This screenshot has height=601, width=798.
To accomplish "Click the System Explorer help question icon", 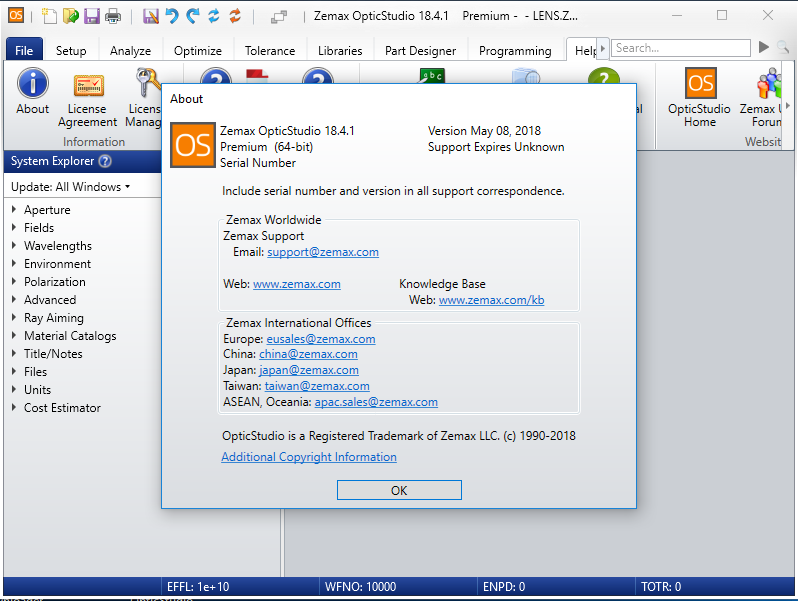I will [x=105, y=161].
